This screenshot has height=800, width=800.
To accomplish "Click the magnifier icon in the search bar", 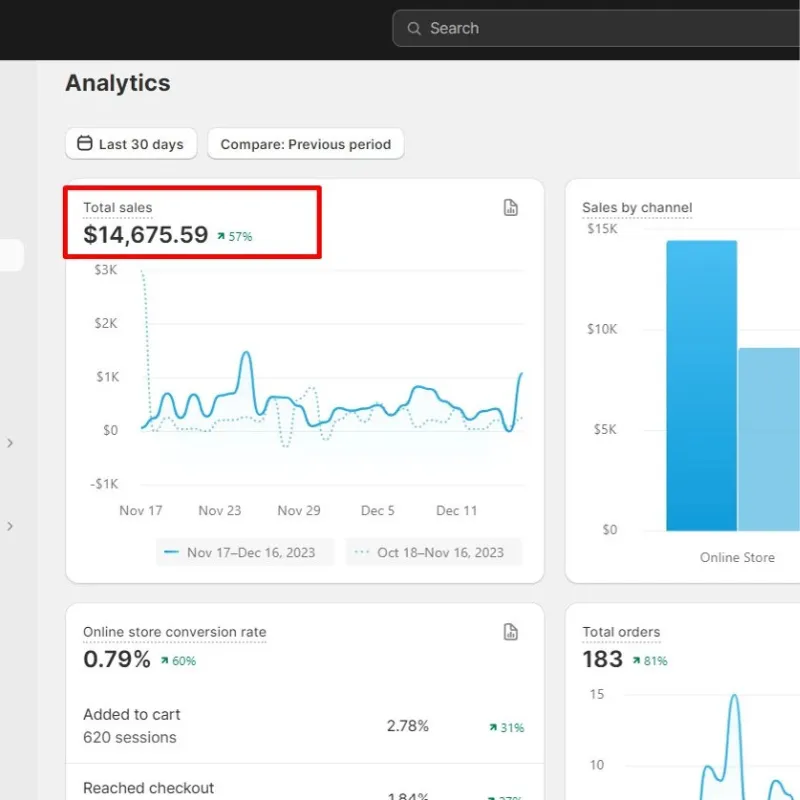I will (414, 29).
